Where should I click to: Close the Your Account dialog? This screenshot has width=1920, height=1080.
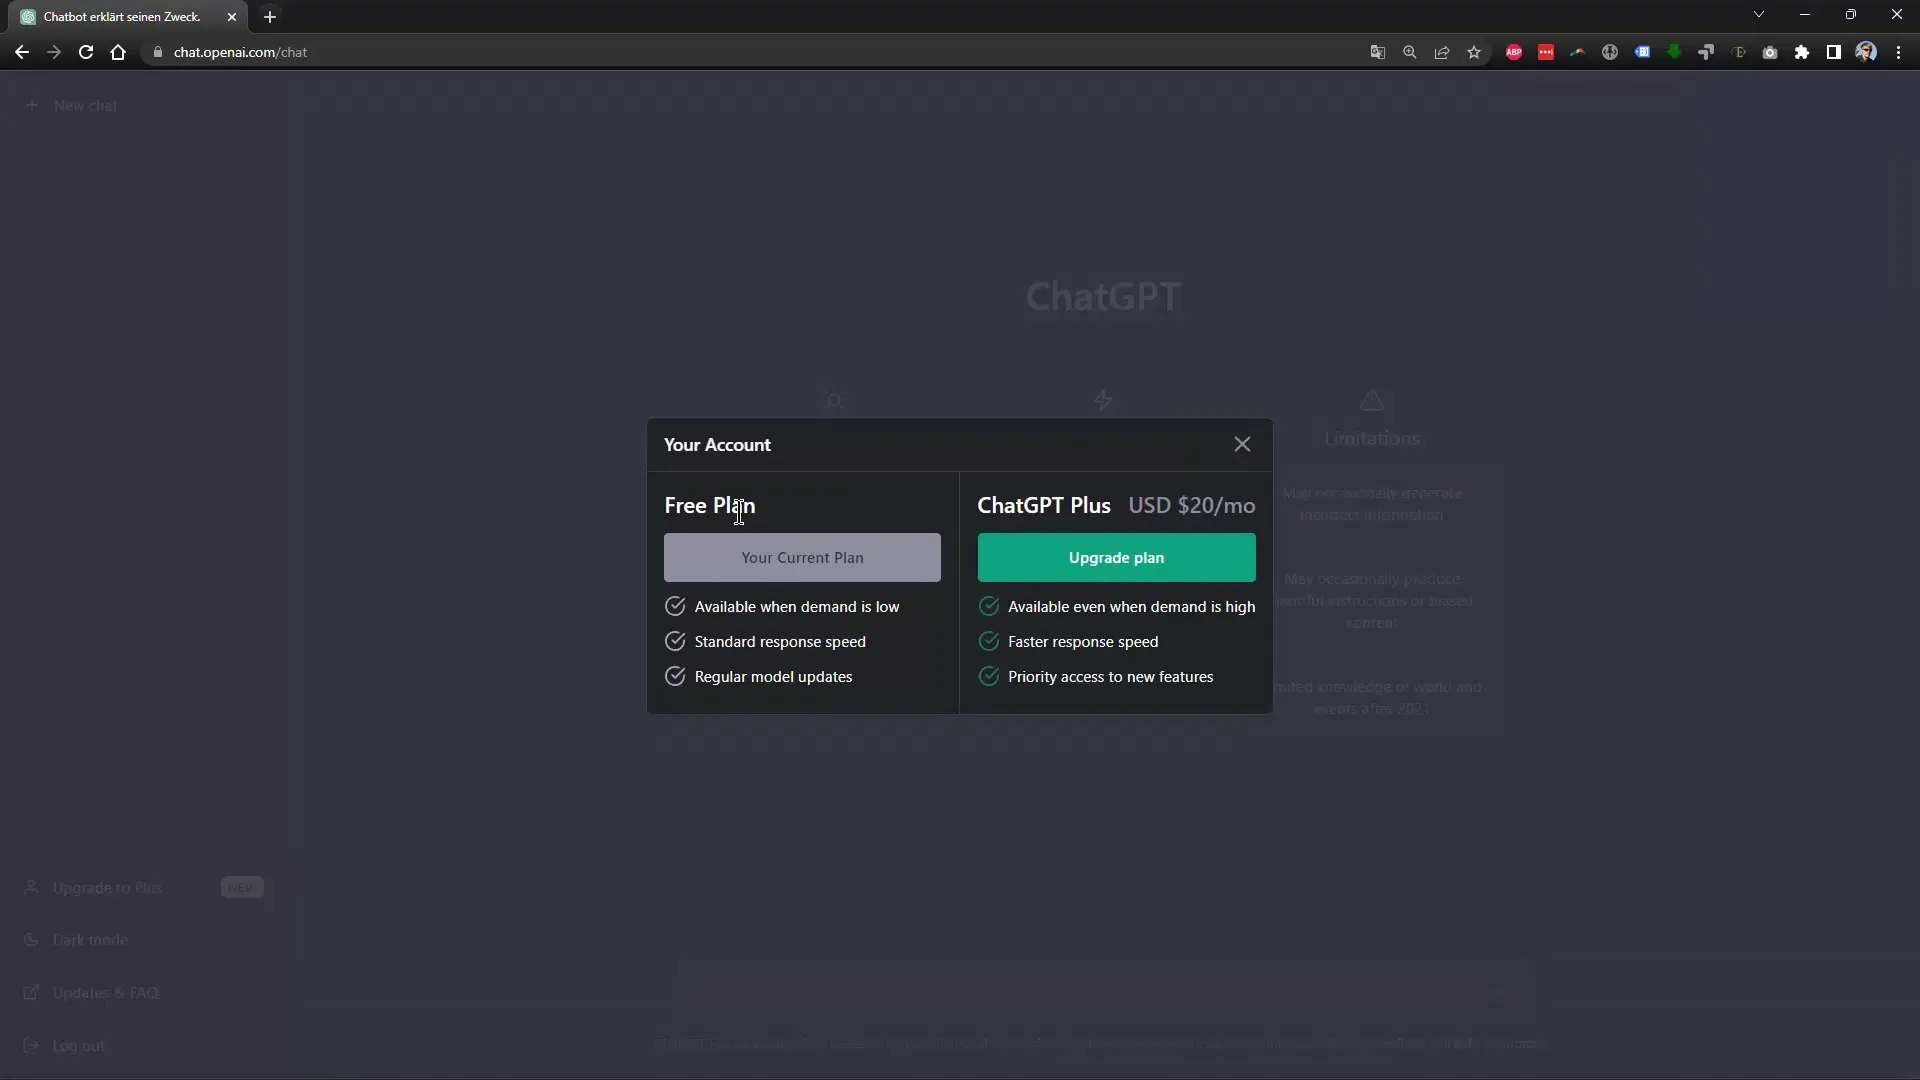pos(1241,443)
